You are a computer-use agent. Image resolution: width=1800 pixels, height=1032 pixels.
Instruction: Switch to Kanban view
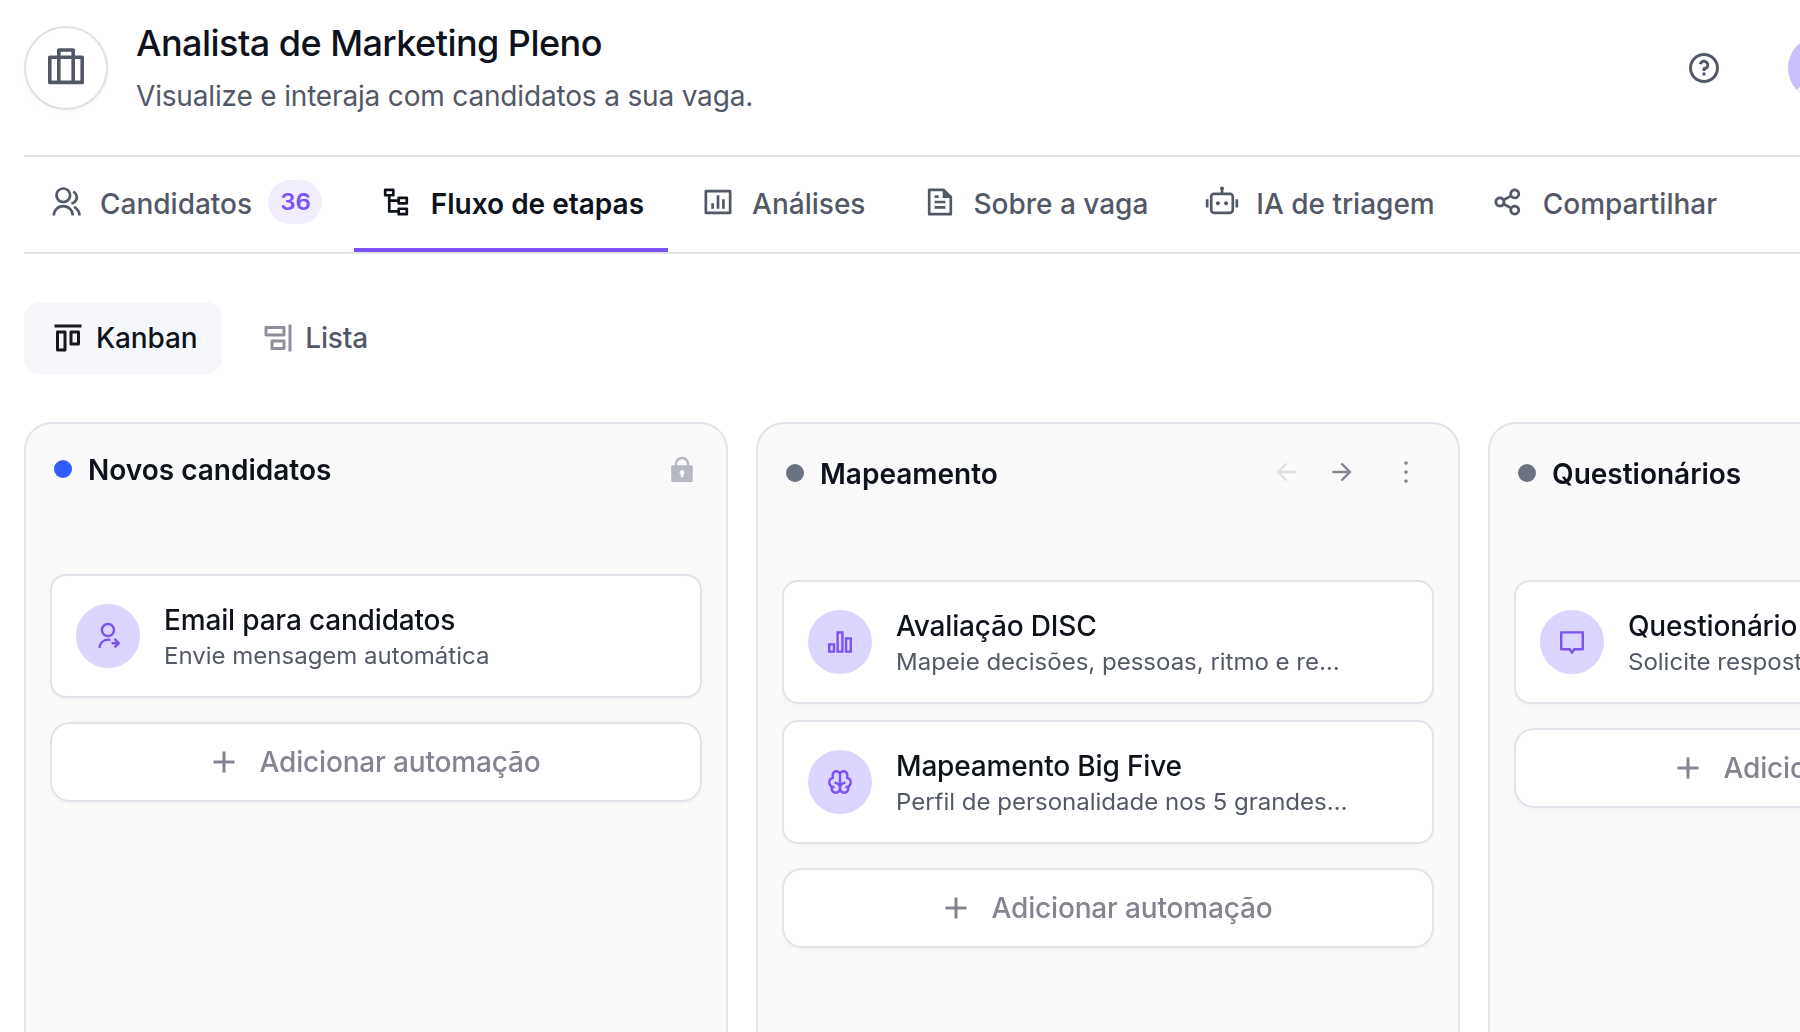point(123,338)
